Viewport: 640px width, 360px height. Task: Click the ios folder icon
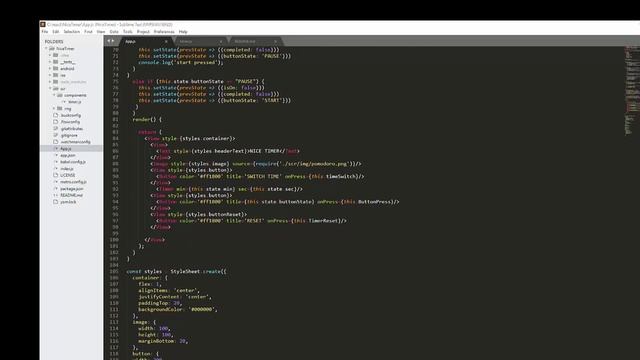(x=56, y=75)
